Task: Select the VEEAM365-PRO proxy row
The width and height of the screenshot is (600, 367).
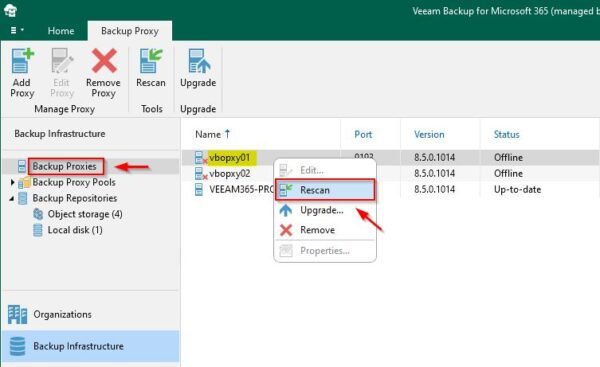Action: 390,189
